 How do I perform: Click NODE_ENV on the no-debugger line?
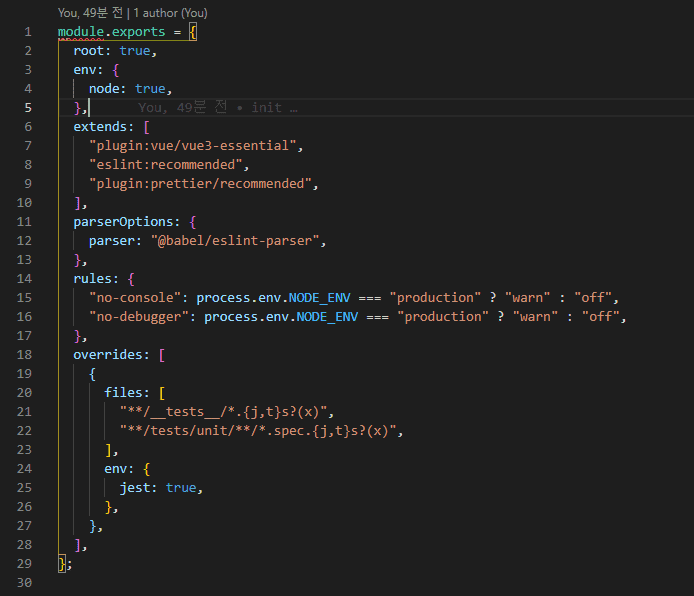tap(327, 317)
